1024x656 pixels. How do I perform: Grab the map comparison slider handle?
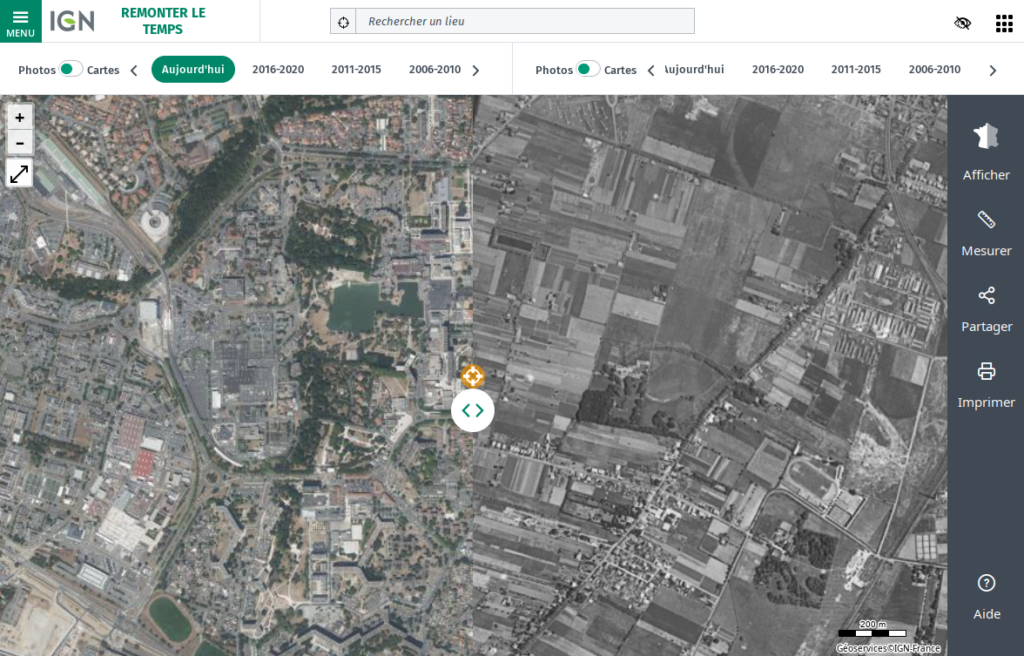[472, 410]
